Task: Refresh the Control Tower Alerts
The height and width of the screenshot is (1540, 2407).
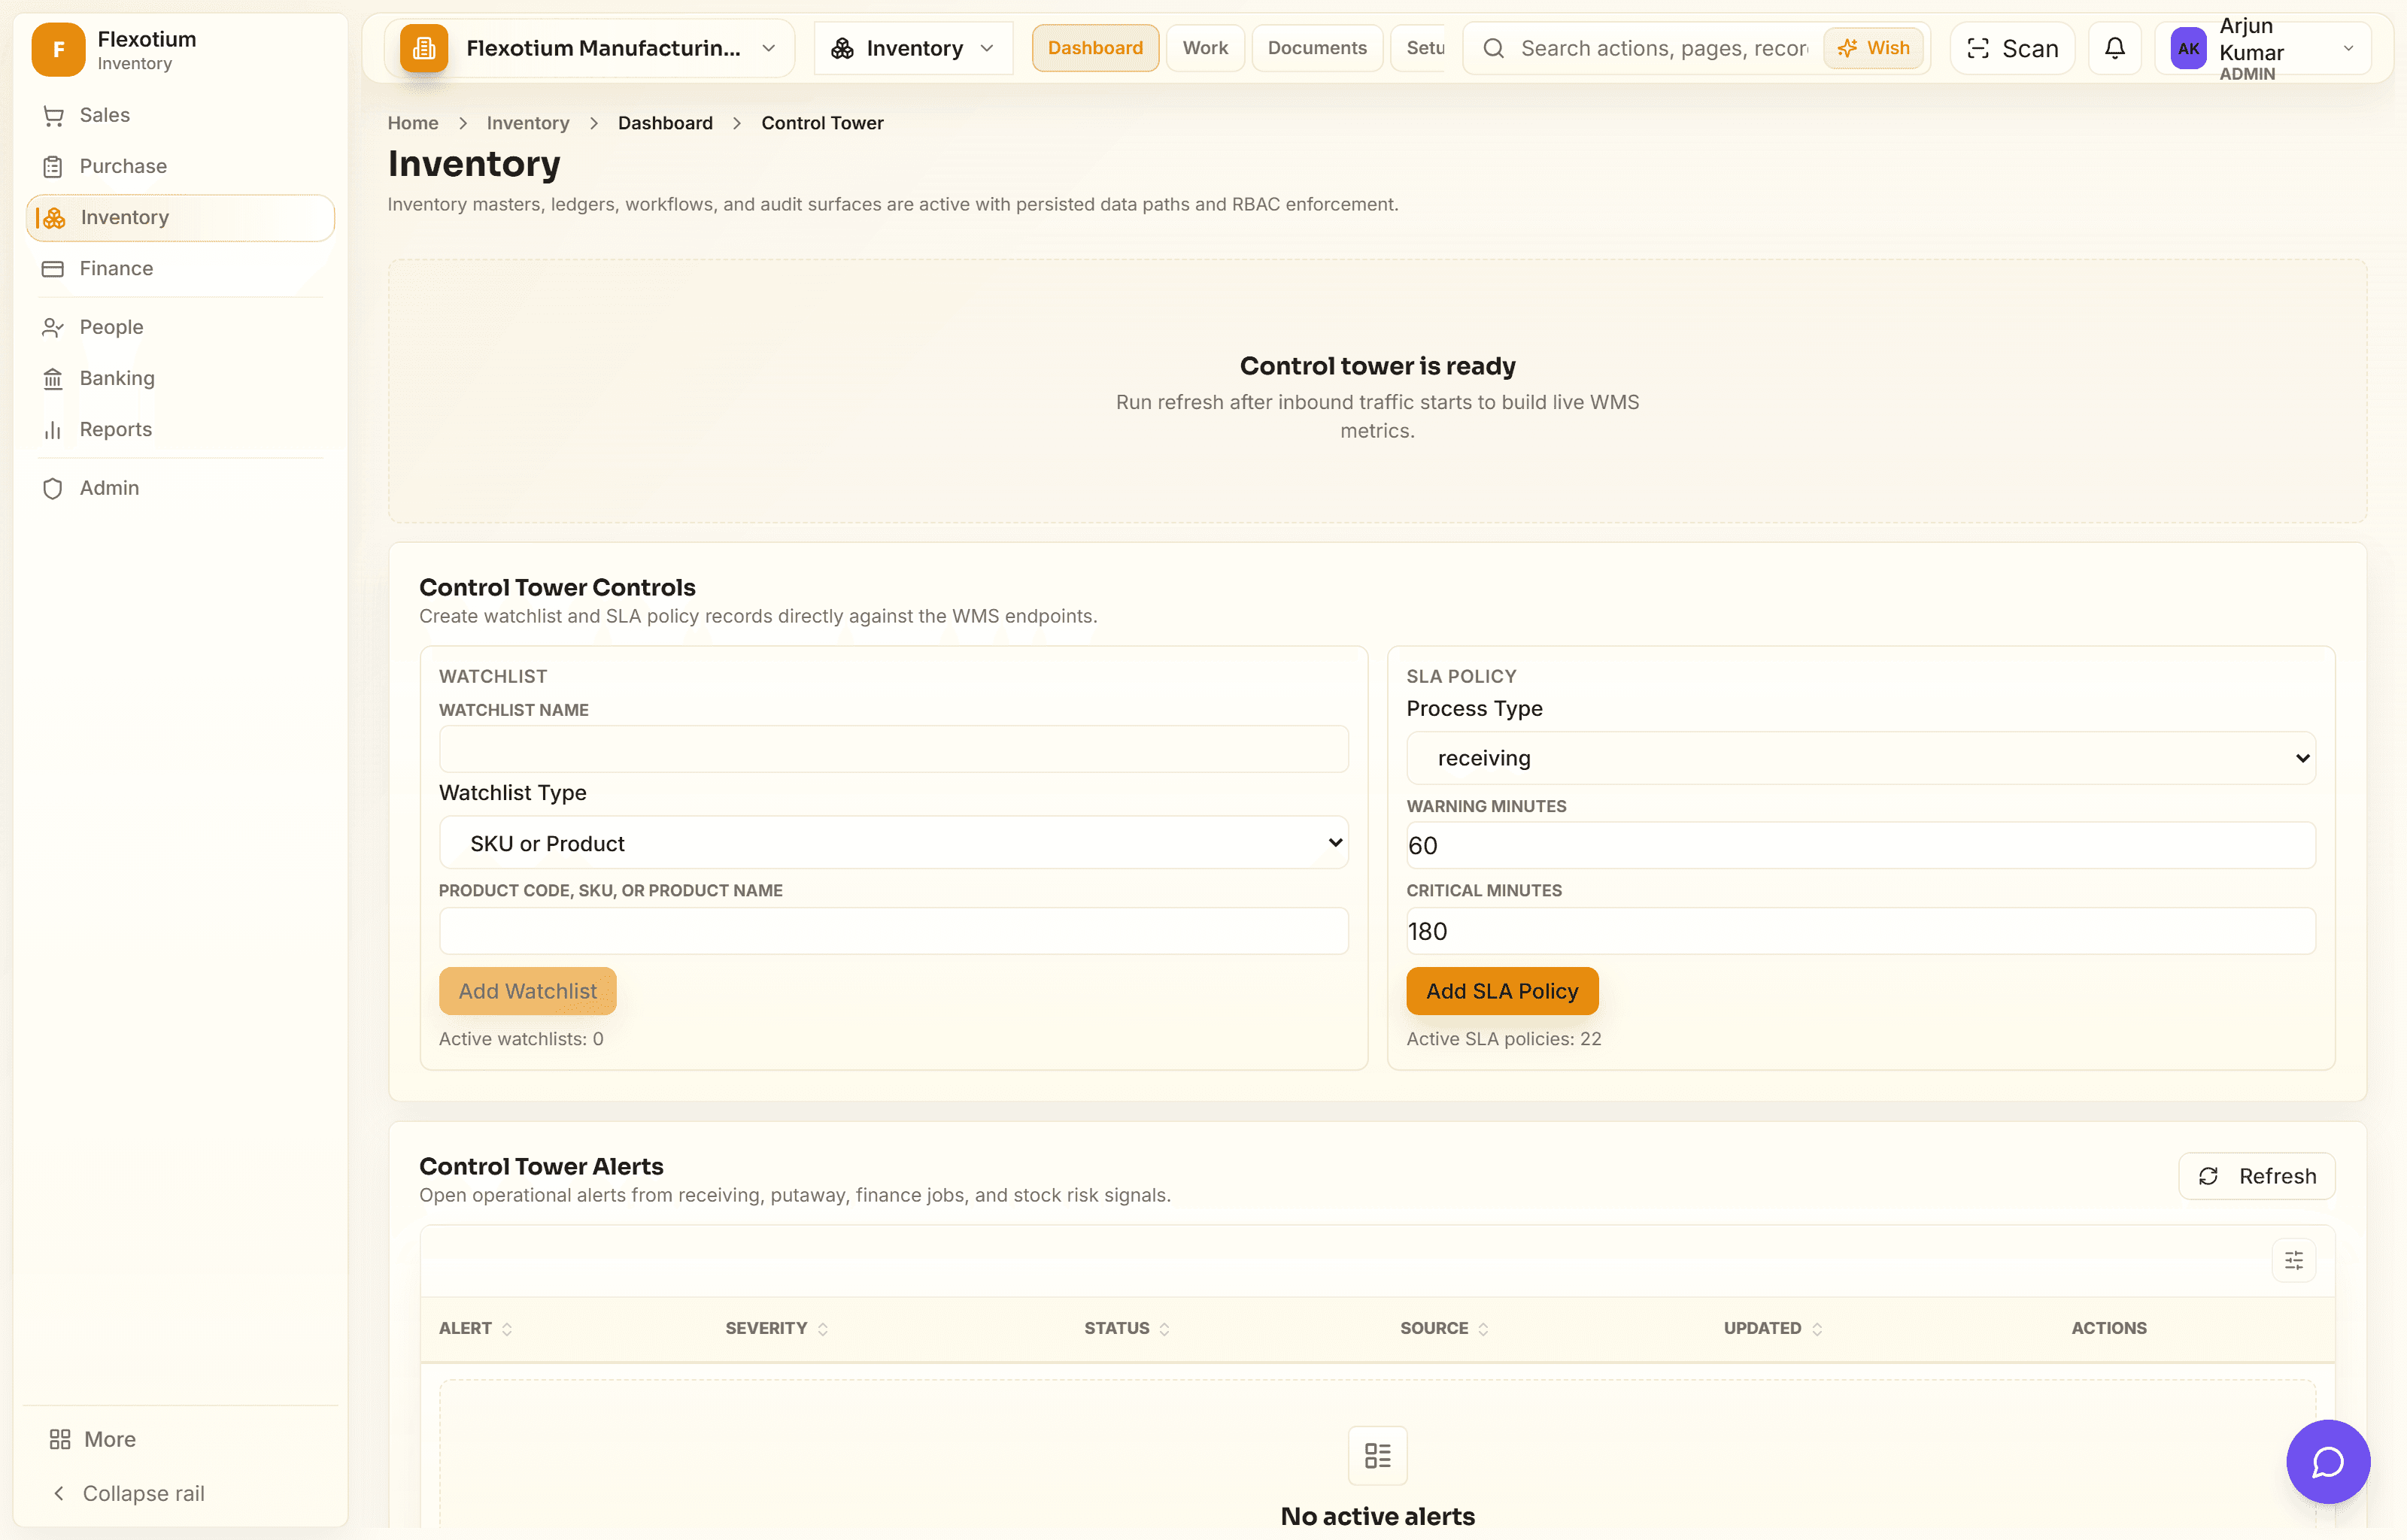Action: point(2257,1176)
